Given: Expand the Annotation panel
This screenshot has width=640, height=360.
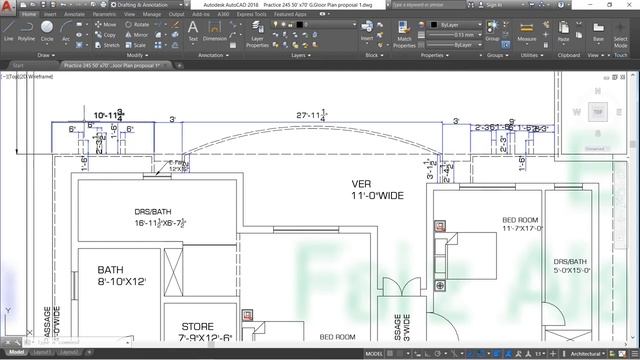Looking at the screenshot, I should coord(214,55).
